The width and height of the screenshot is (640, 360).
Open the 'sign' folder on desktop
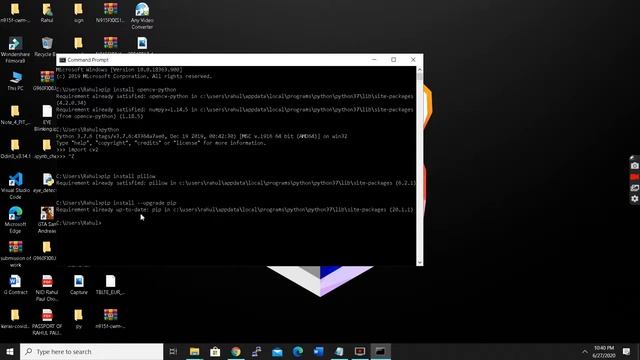coord(78,13)
